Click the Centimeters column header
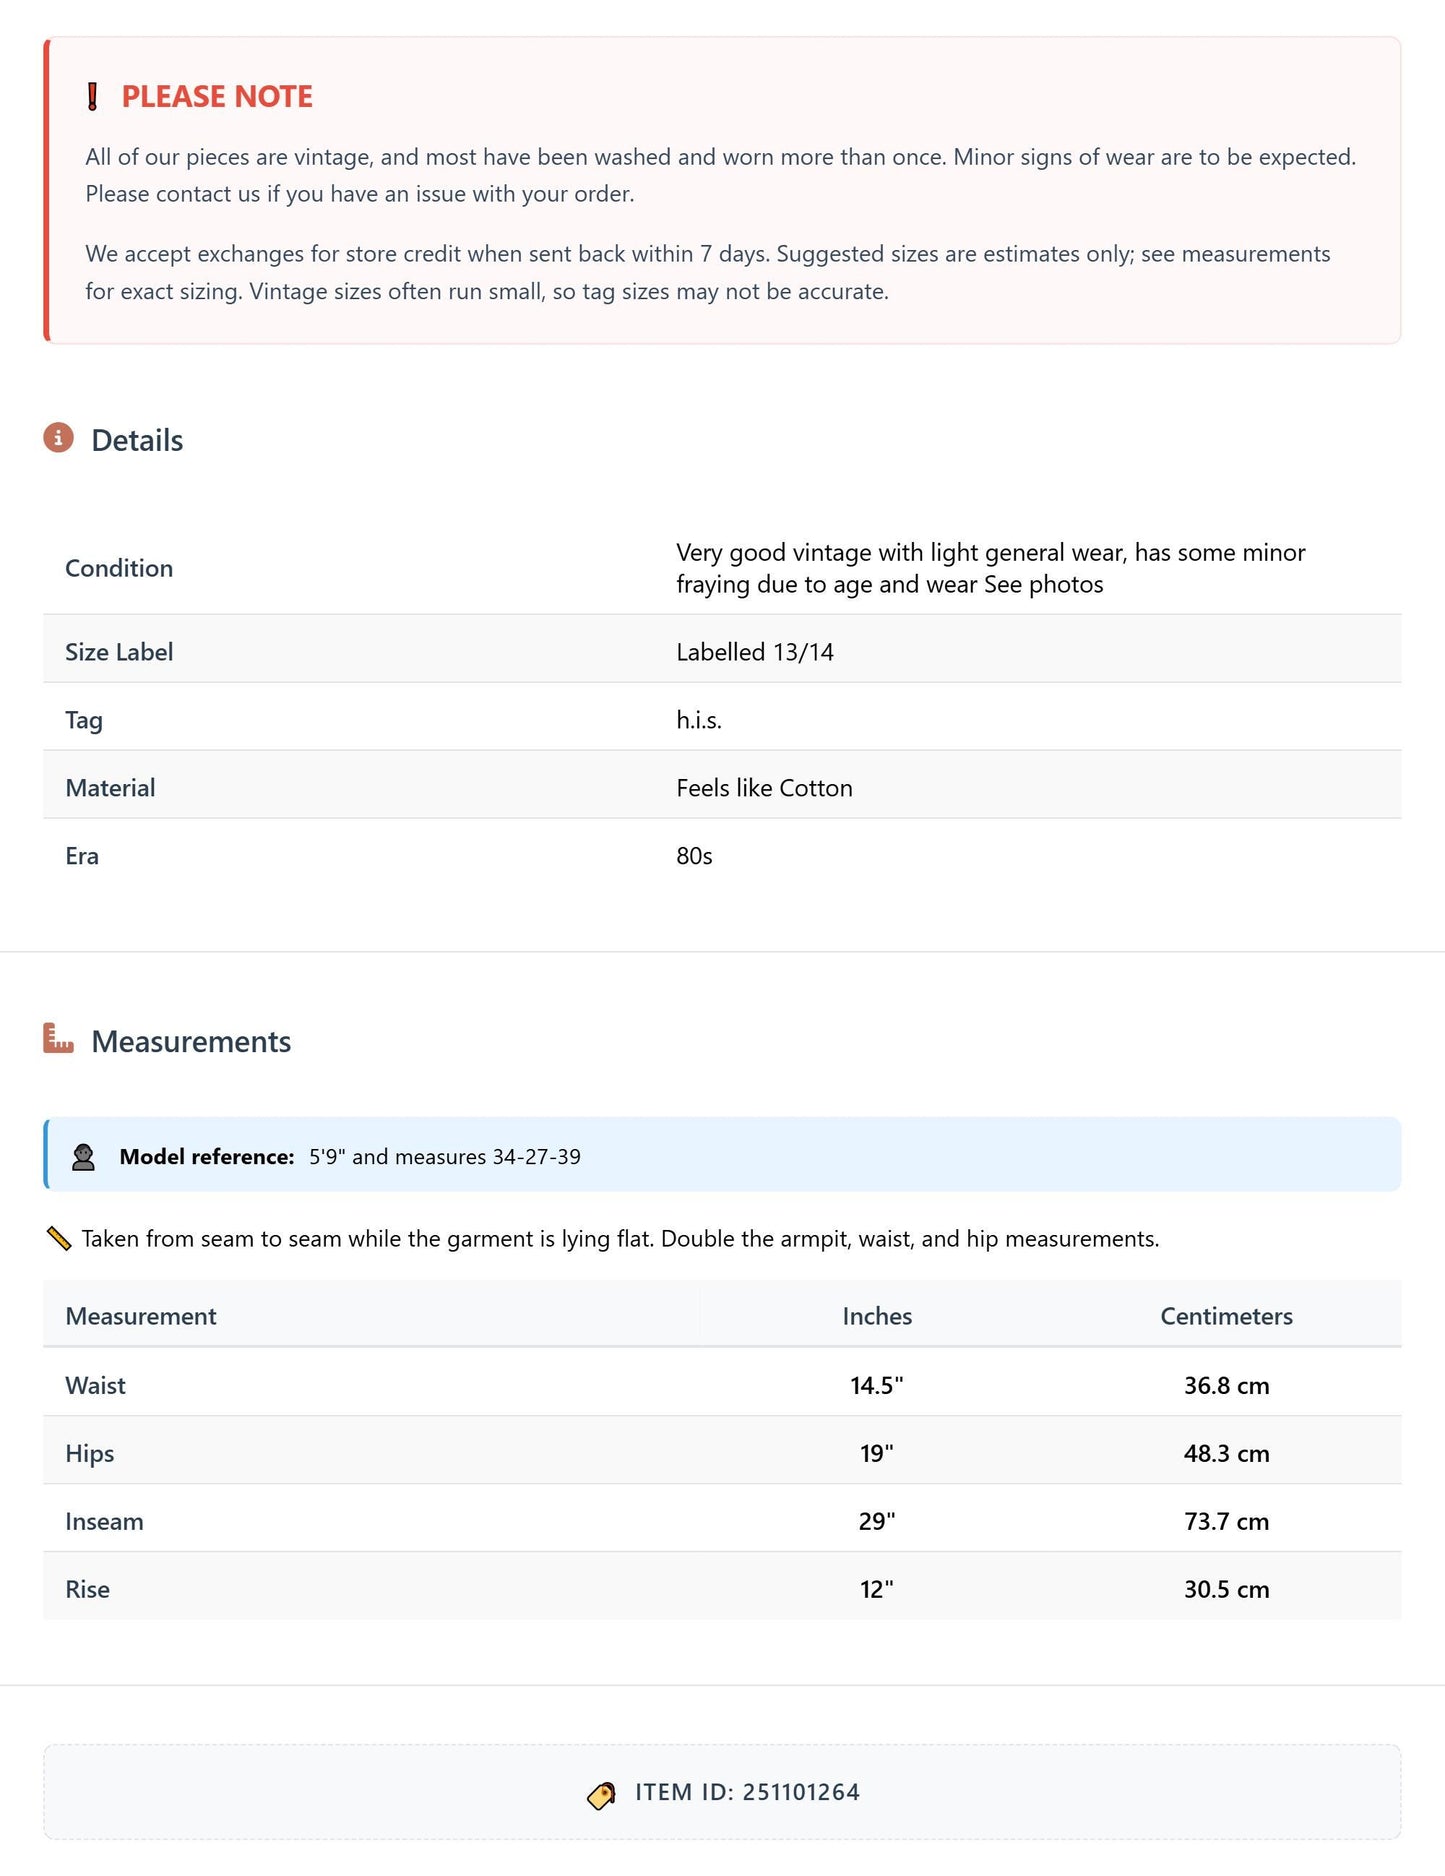Screen dimensions: 1445x1876 (x=1226, y=1316)
